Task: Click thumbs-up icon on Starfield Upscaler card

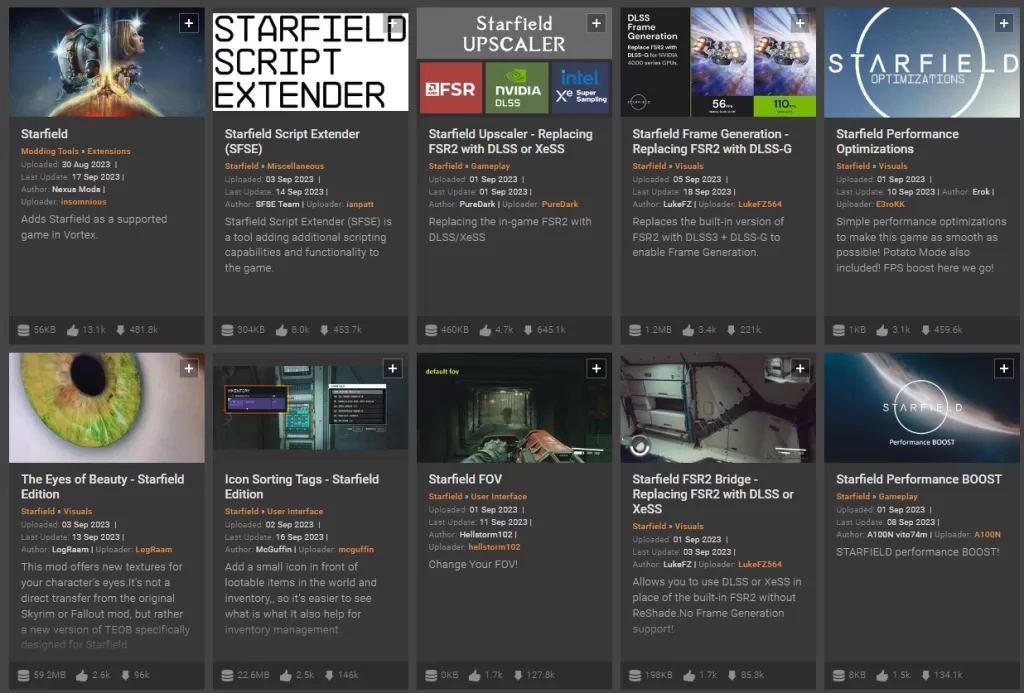Action: tap(485, 330)
